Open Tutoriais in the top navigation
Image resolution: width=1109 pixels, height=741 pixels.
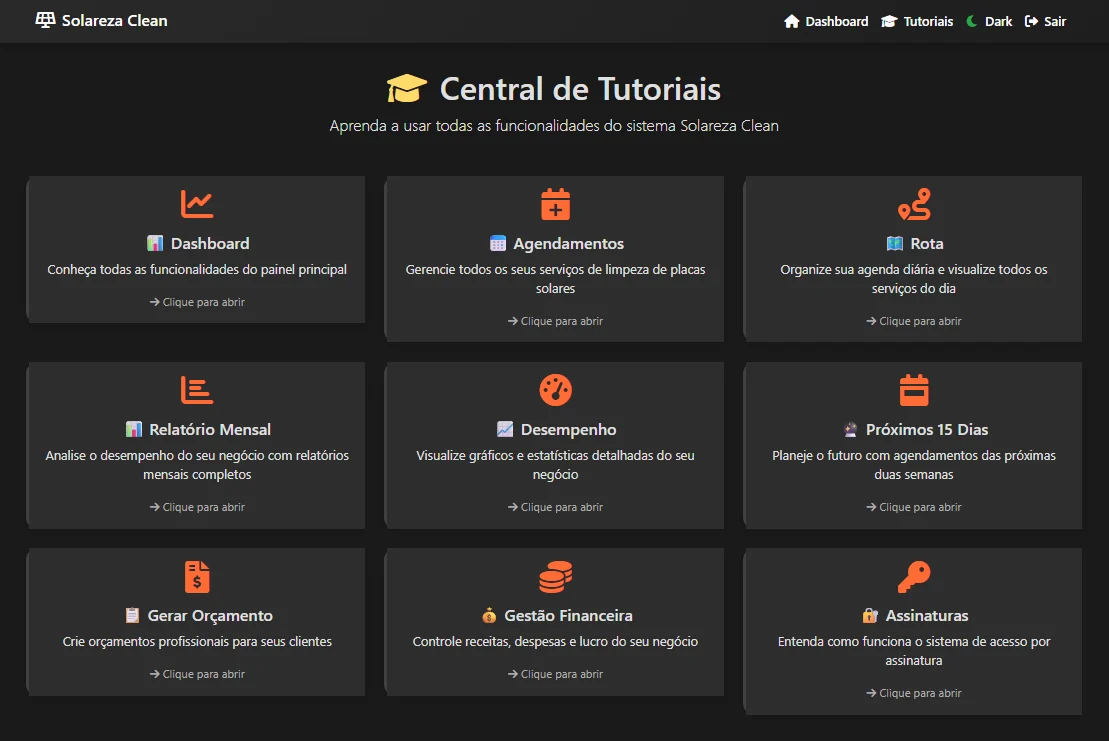917,21
